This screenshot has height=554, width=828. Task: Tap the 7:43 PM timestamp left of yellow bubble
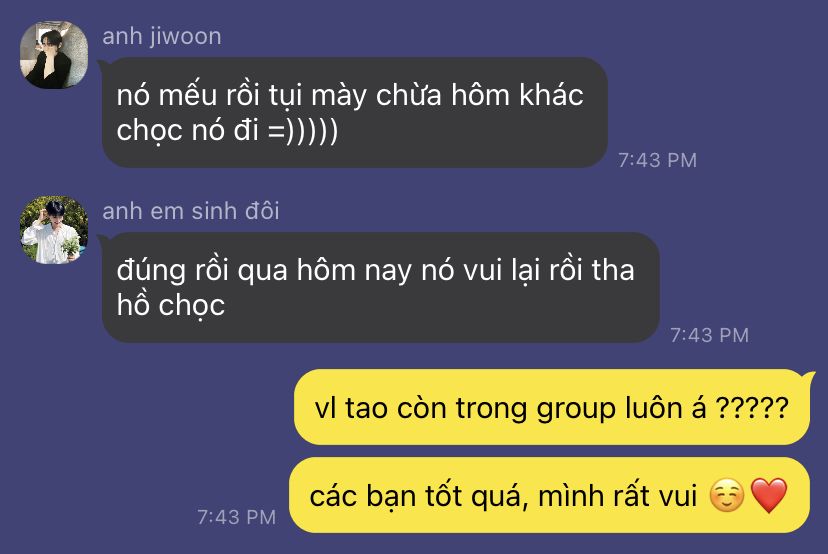236,517
